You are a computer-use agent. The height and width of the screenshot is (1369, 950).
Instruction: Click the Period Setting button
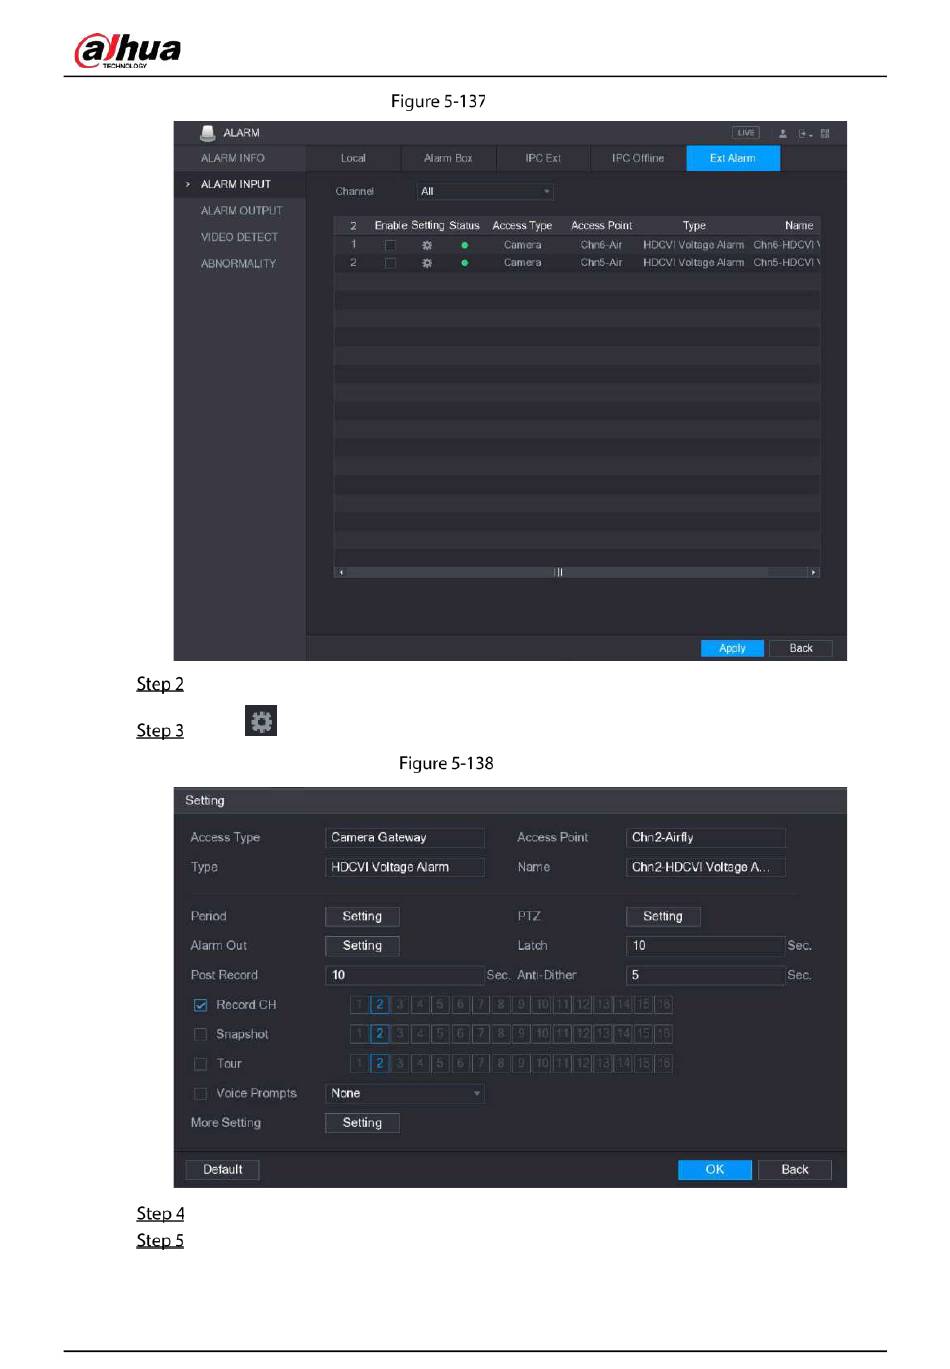[362, 916]
